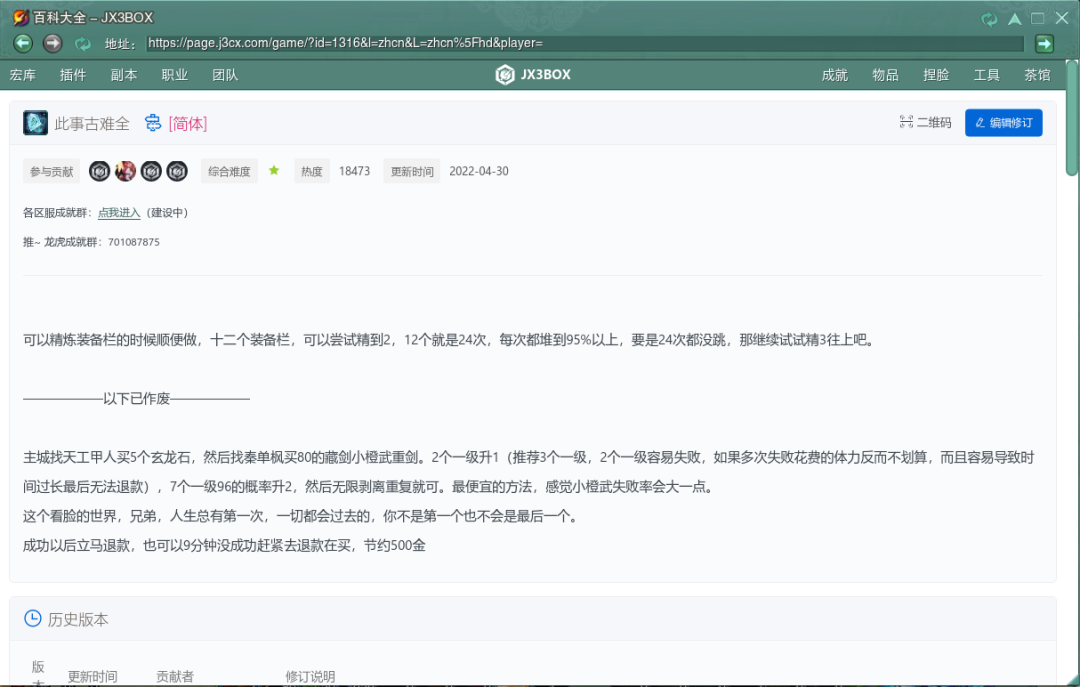This screenshot has width=1080, height=687.
Task: Click the title 此事古难全
Action: coord(92,123)
